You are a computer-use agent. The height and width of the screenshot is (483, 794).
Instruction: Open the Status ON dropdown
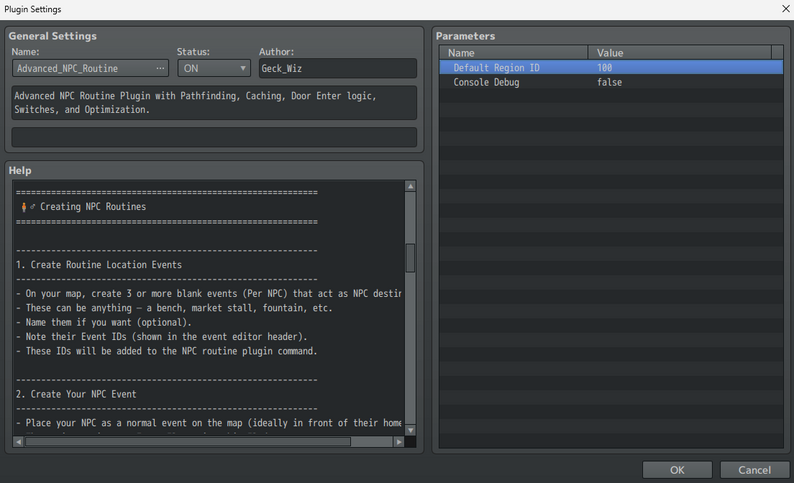click(214, 68)
